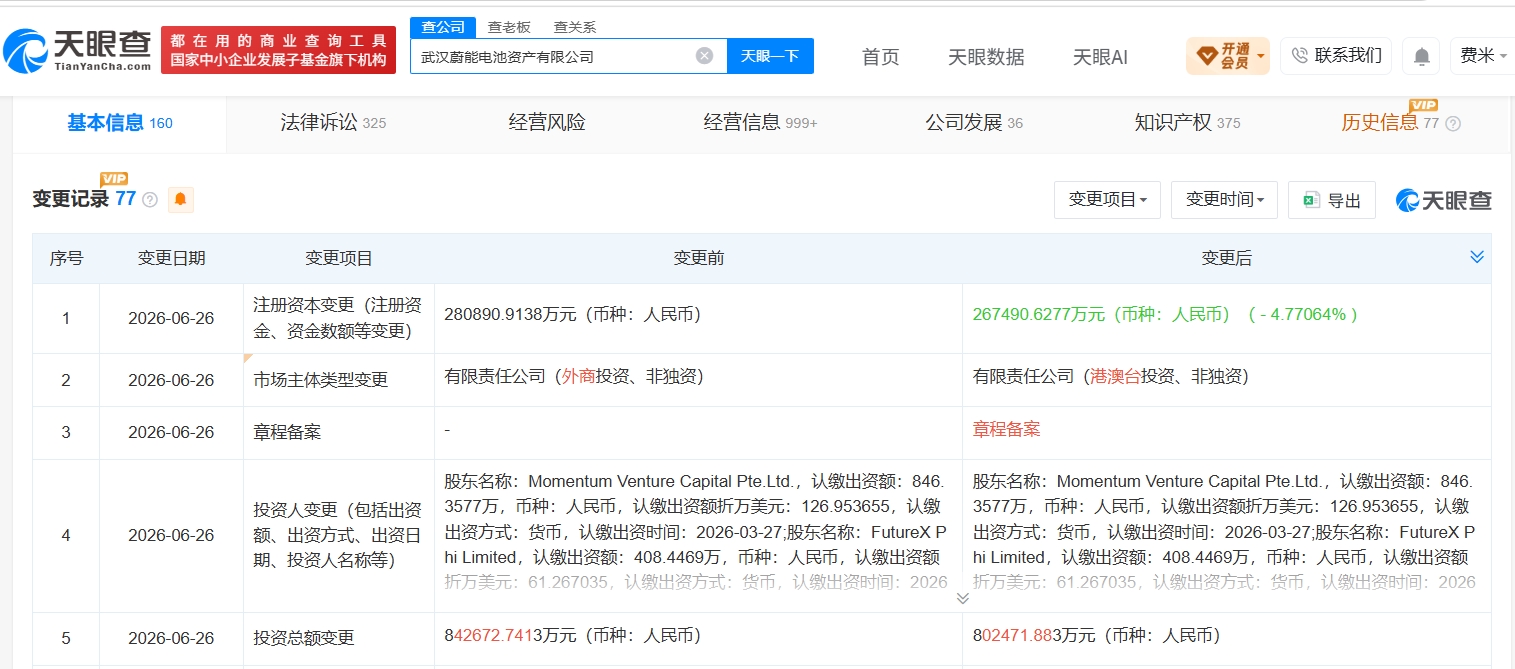Open the 开通会员 dropdown
This screenshot has width=1515, height=669.
tap(1227, 56)
